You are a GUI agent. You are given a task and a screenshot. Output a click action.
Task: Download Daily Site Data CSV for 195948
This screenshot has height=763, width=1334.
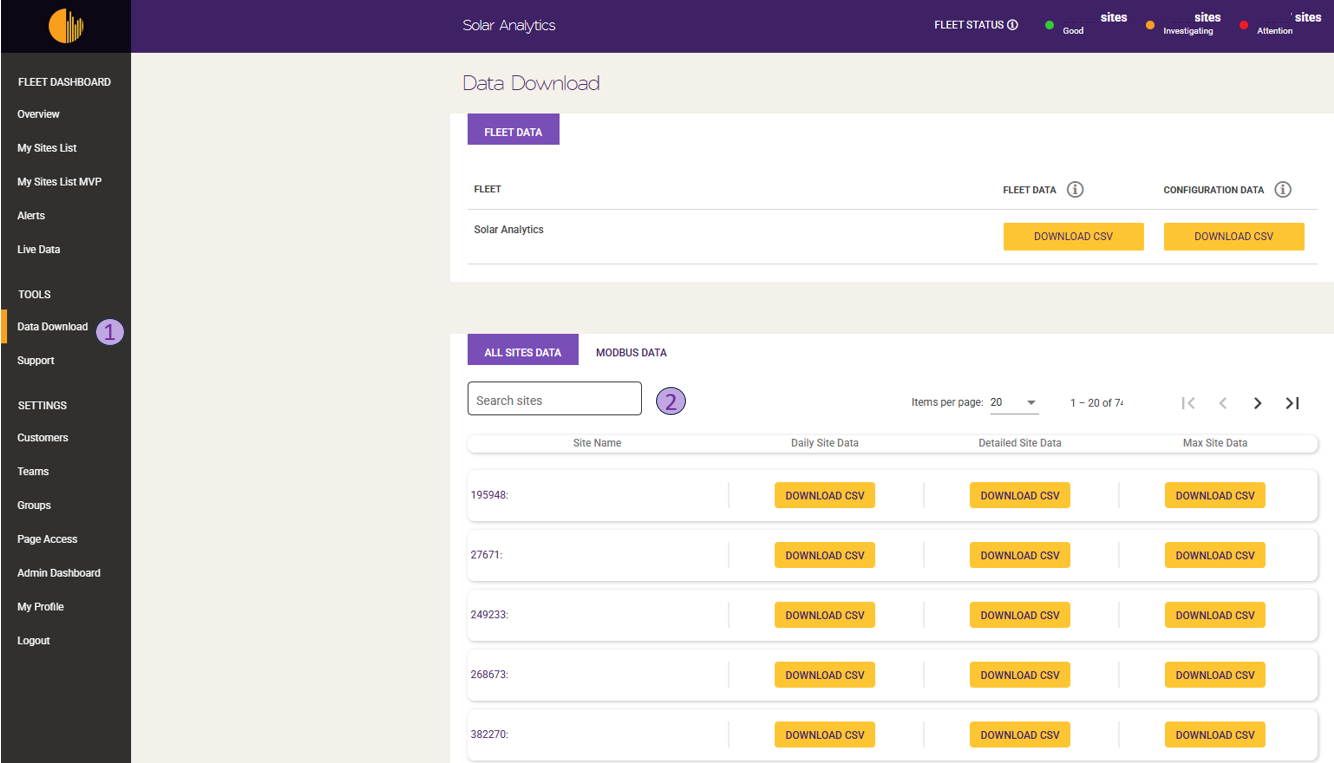[825, 496]
